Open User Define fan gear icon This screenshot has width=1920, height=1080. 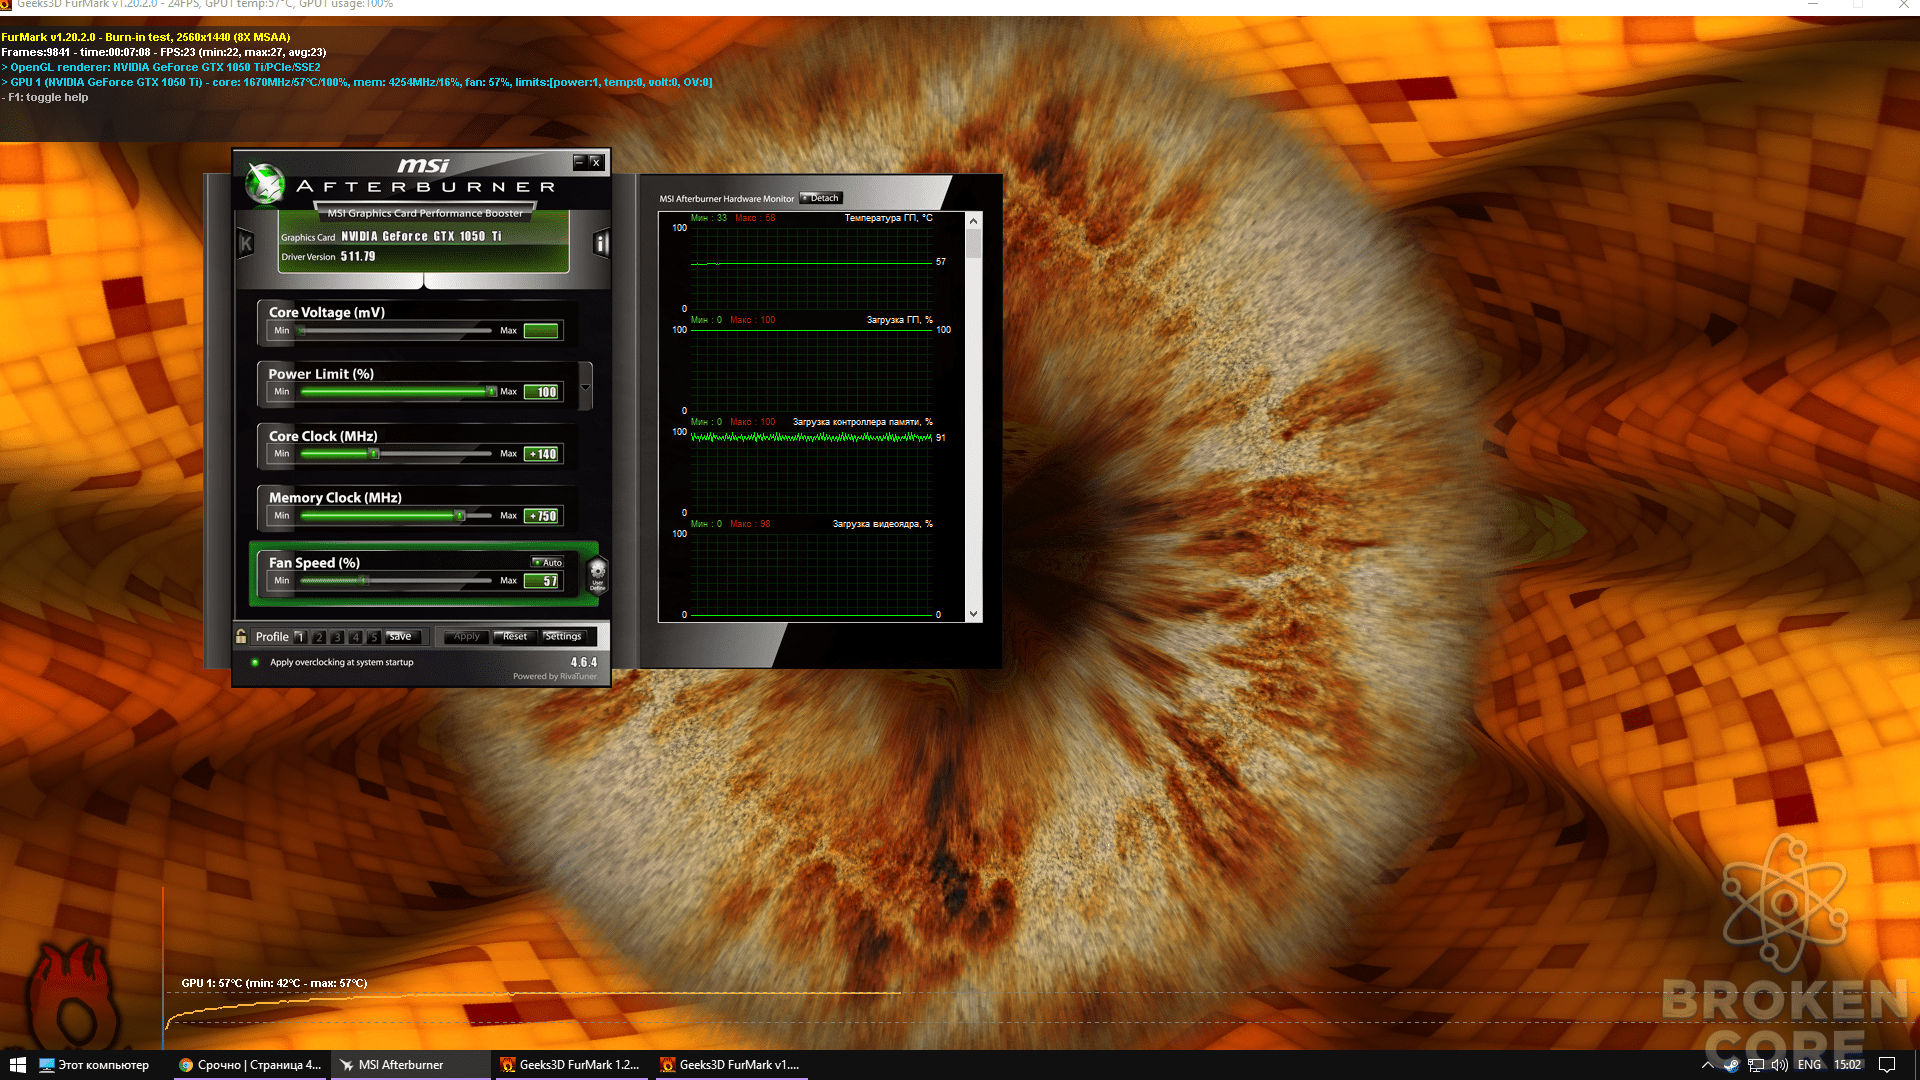(x=598, y=575)
